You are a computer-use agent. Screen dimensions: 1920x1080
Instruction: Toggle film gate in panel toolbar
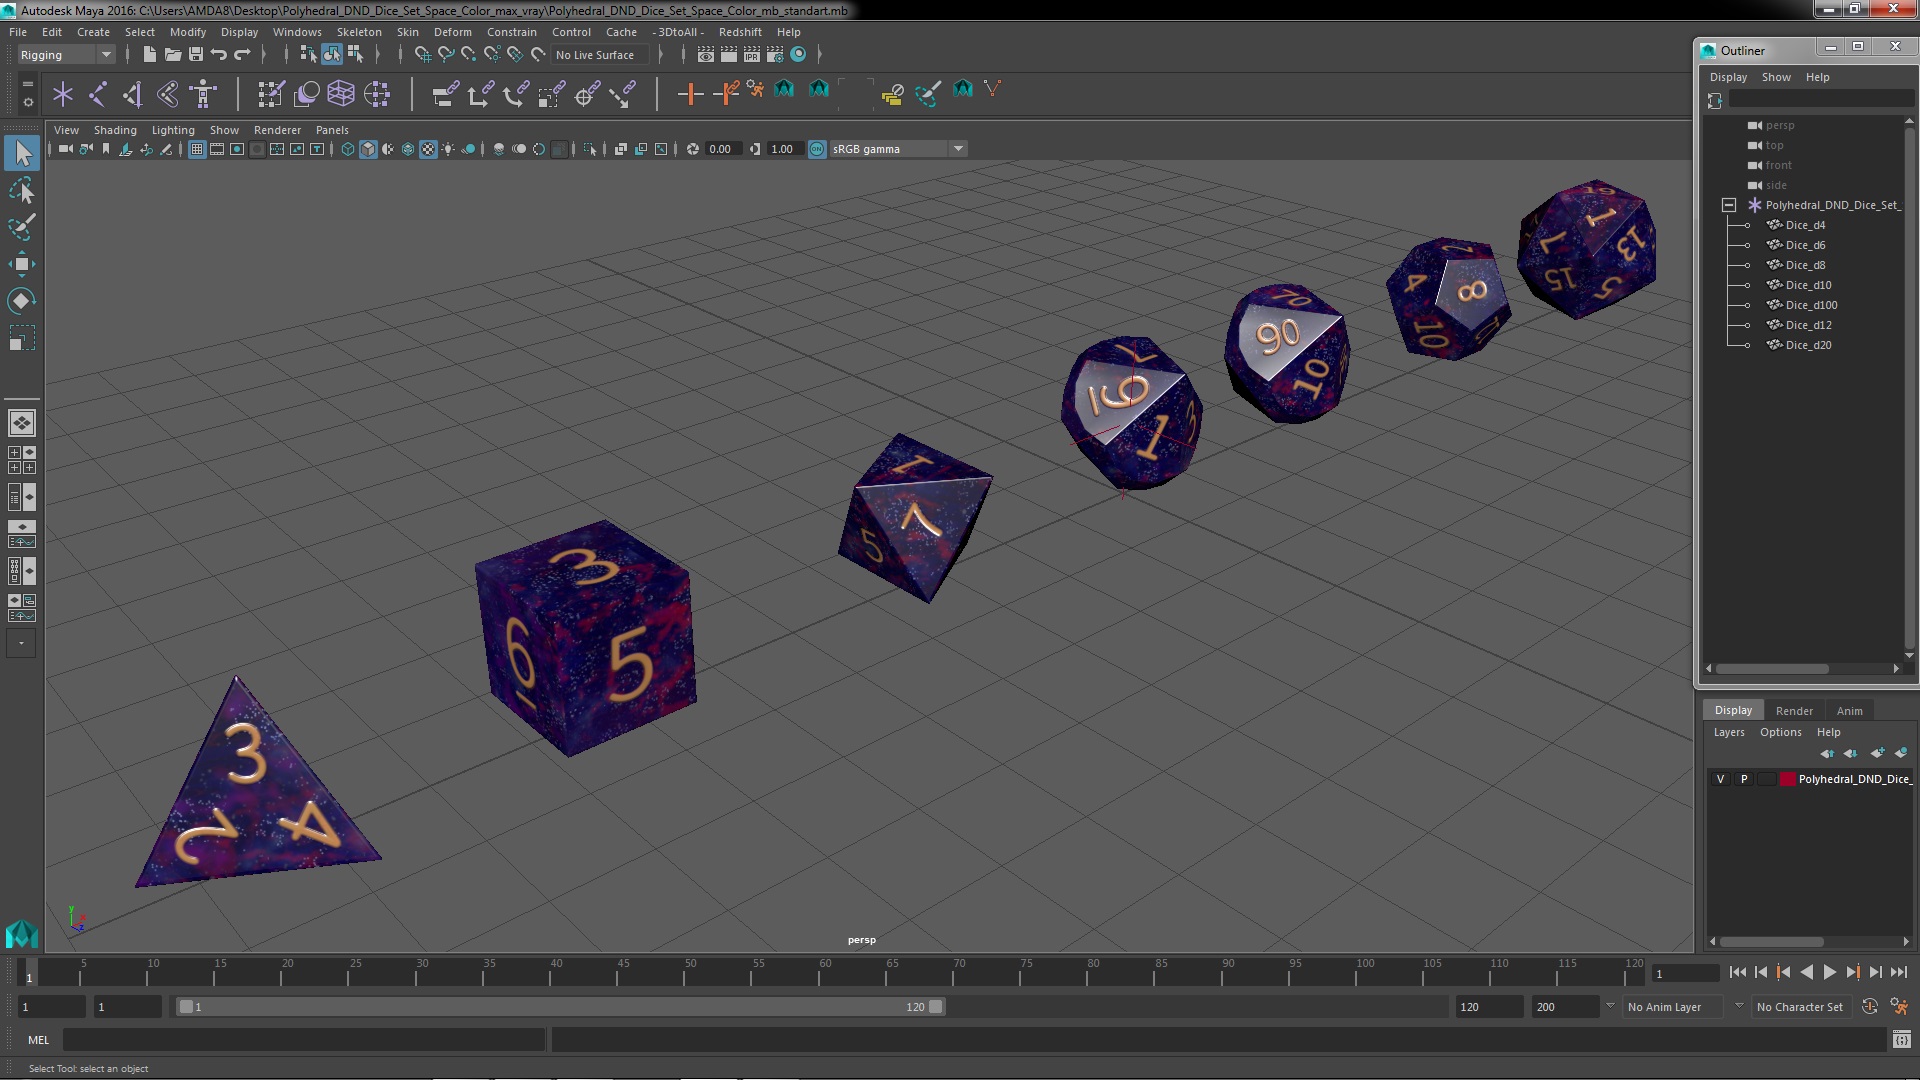217,149
